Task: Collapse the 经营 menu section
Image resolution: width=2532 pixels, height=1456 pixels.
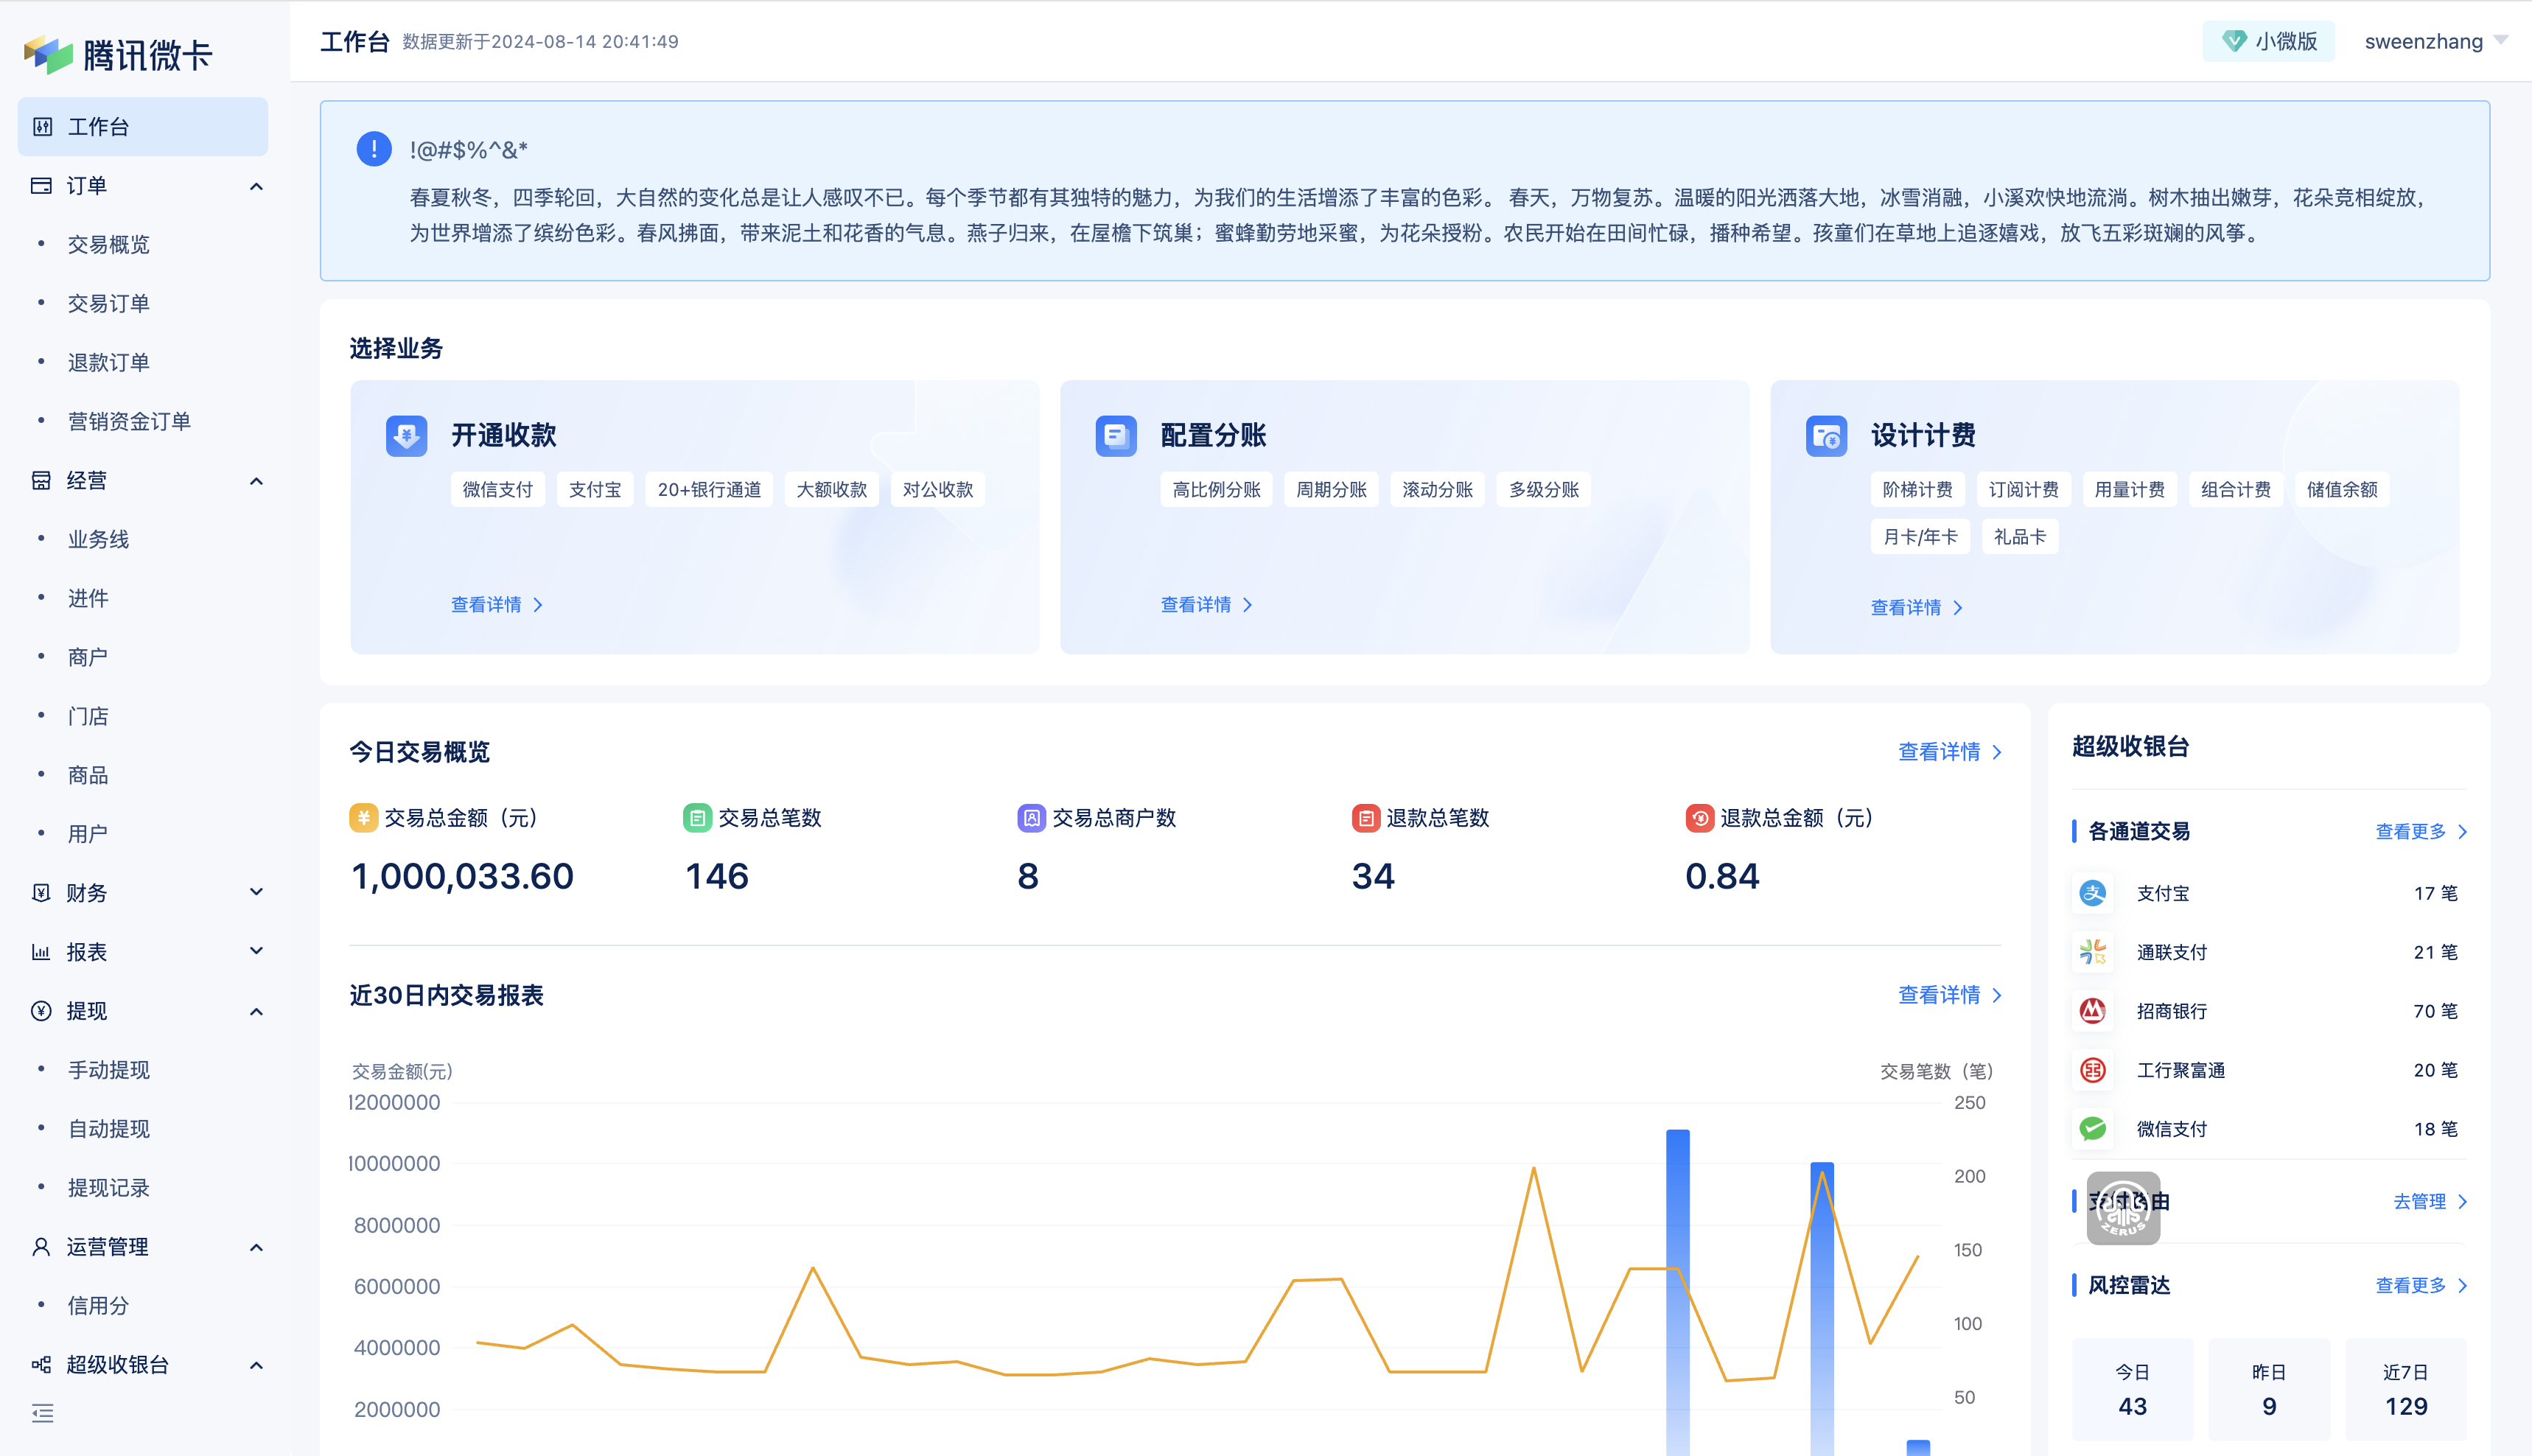Action: [x=256, y=481]
